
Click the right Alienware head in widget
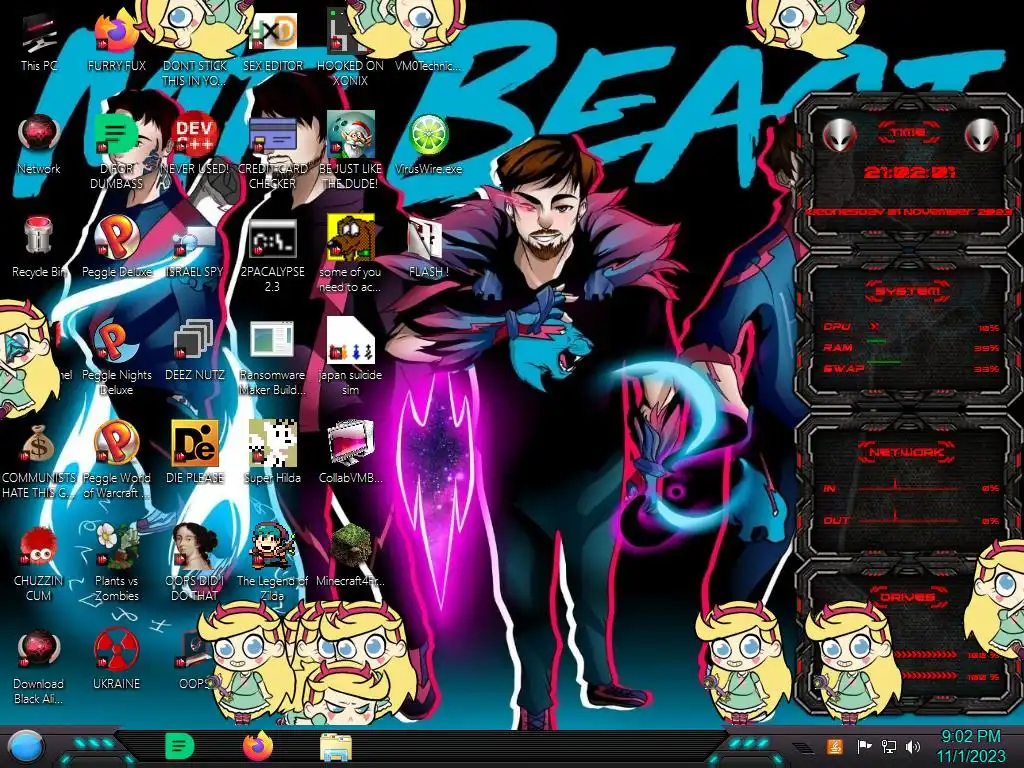(x=982, y=136)
